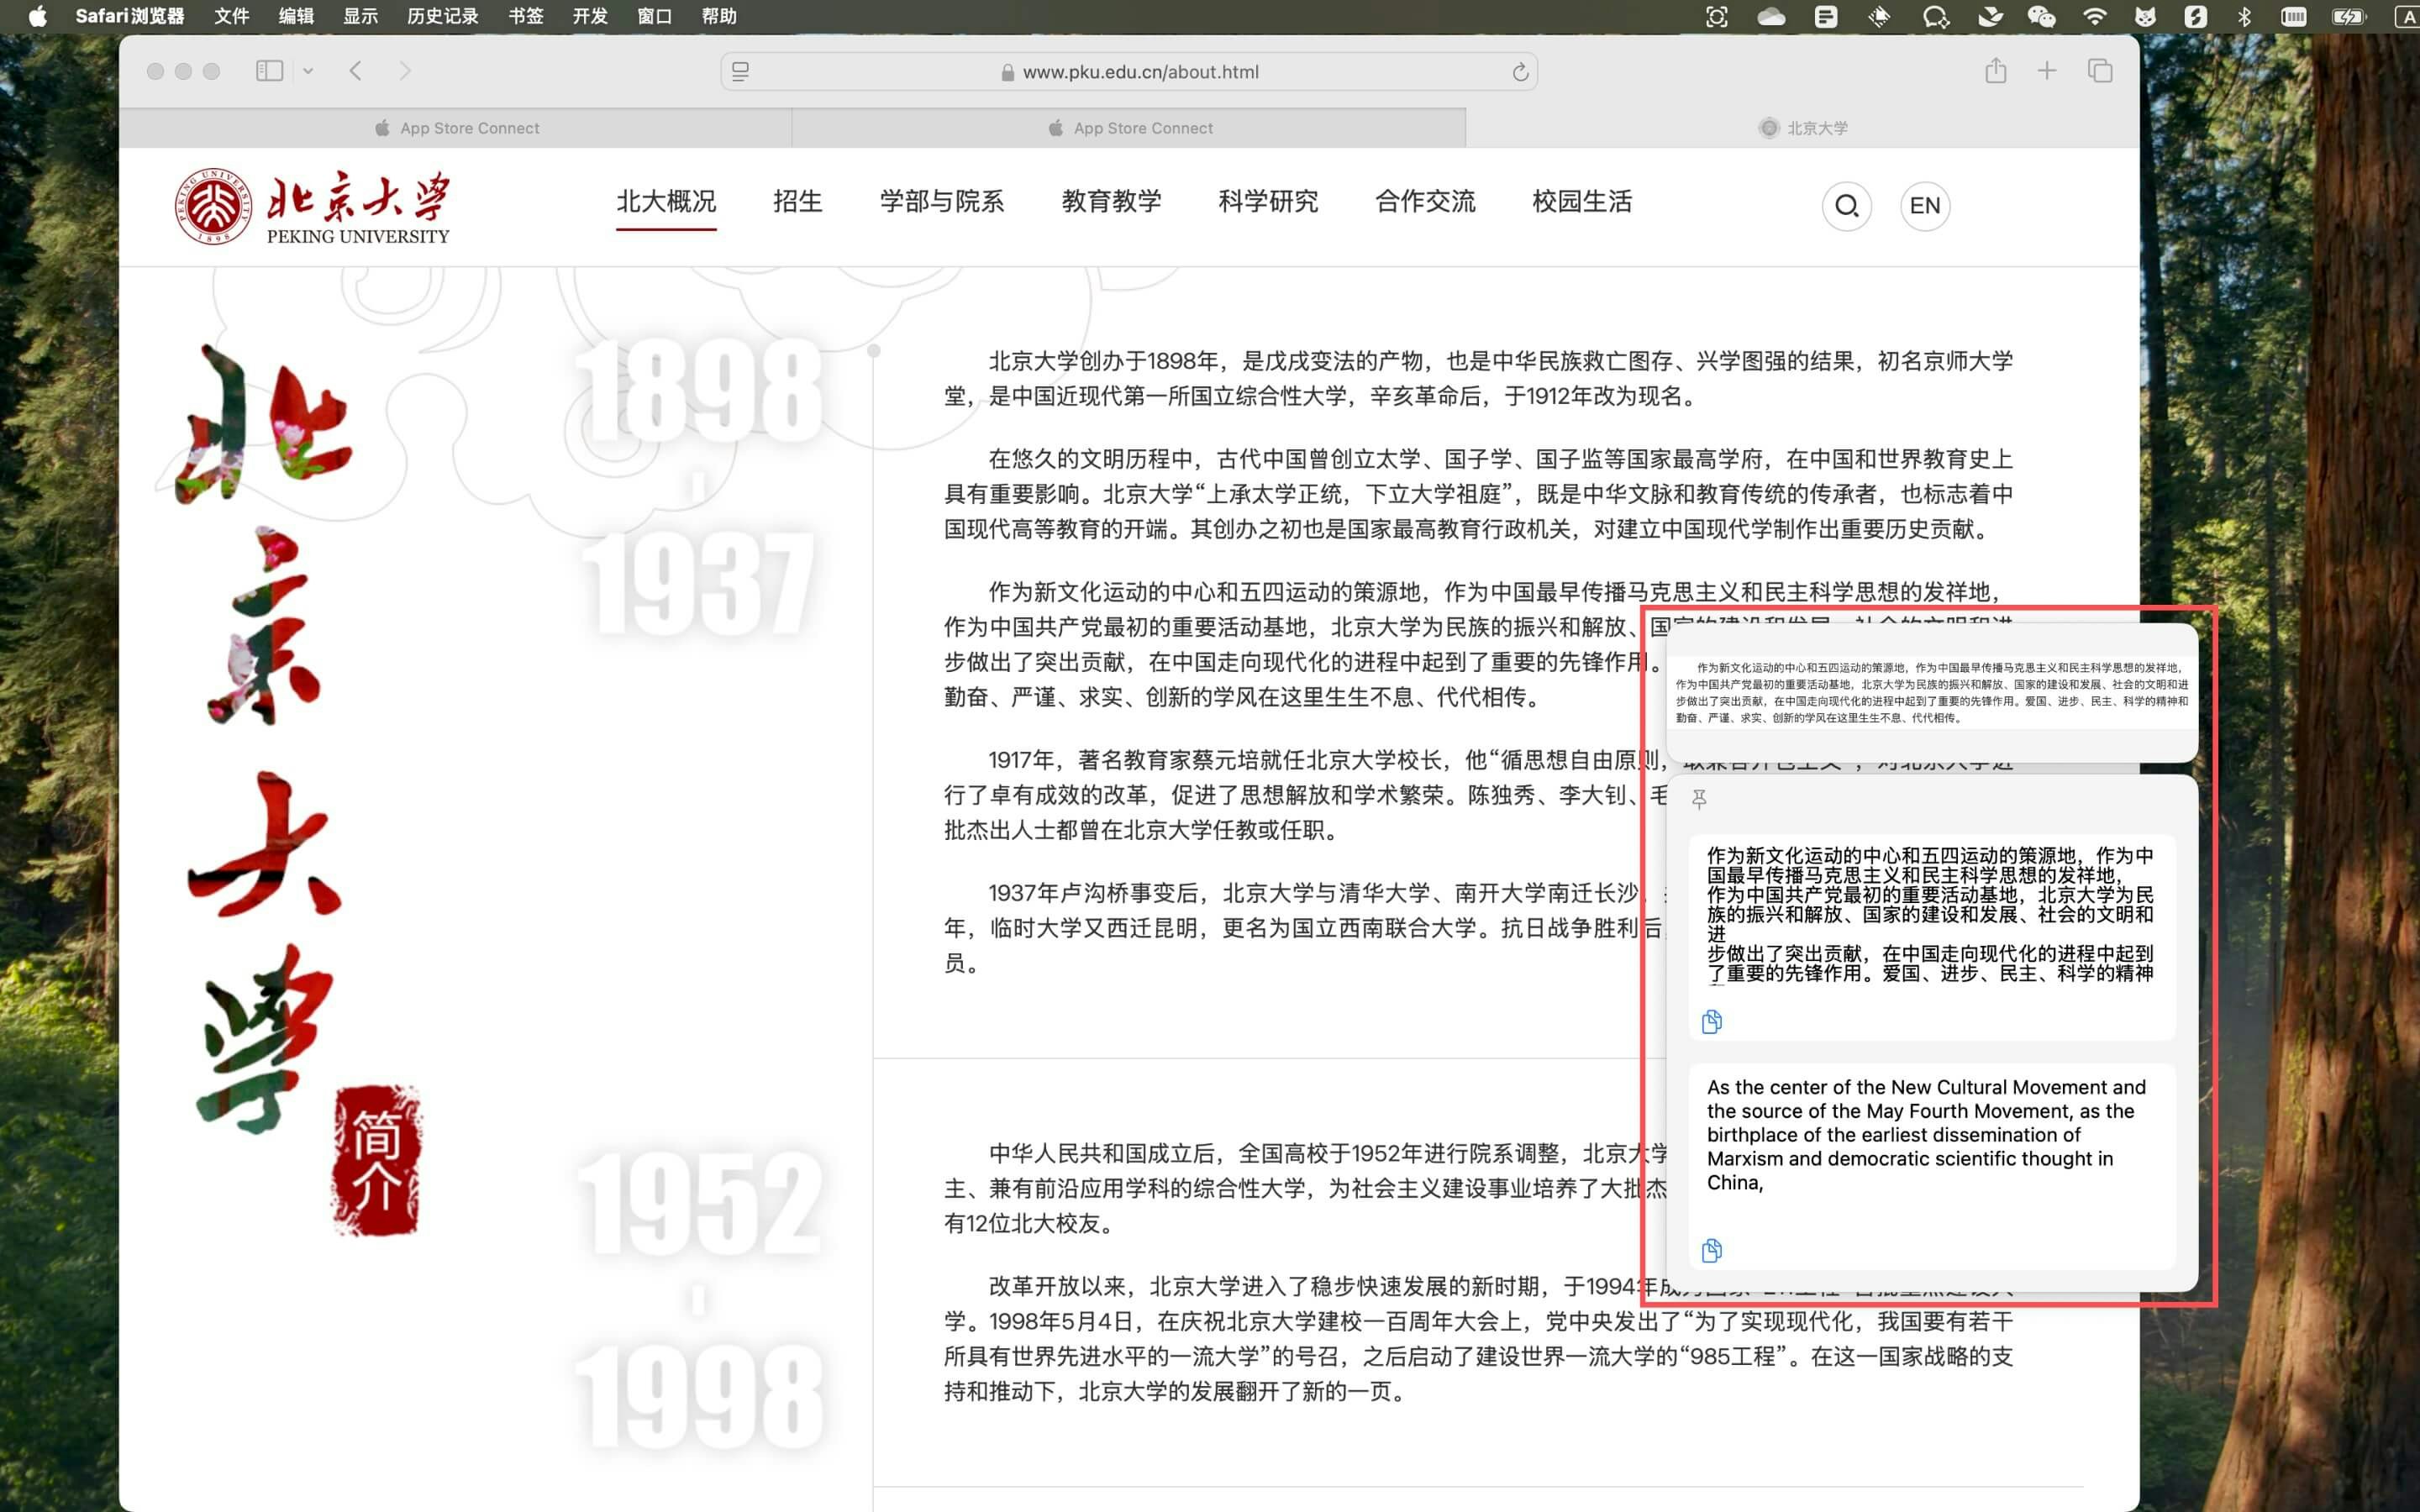The width and height of the screenshot is (2420, 1512).
Task: Open the 校园生活 navigation item
Action: [1582, 201]
